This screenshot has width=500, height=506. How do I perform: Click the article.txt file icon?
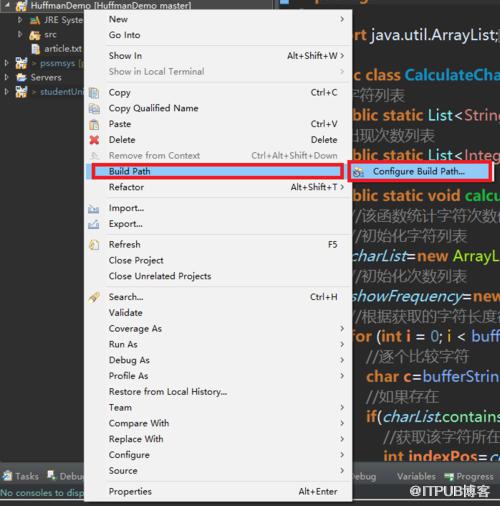pyautogui.click(x=35, y=49)
